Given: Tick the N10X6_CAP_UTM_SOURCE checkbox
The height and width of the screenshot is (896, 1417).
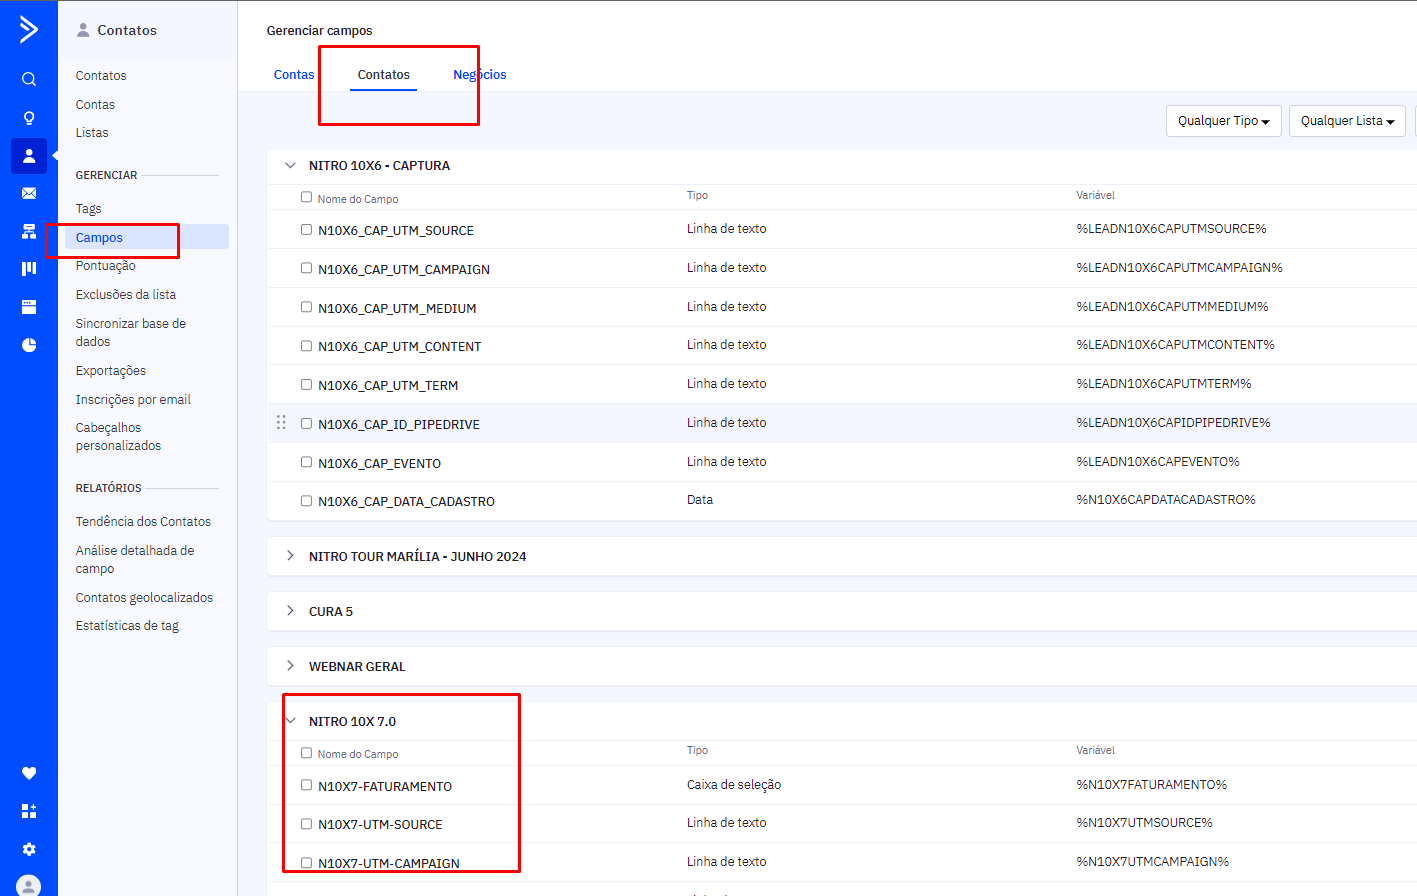Looking at the screenshot, I should click(306, 229).
